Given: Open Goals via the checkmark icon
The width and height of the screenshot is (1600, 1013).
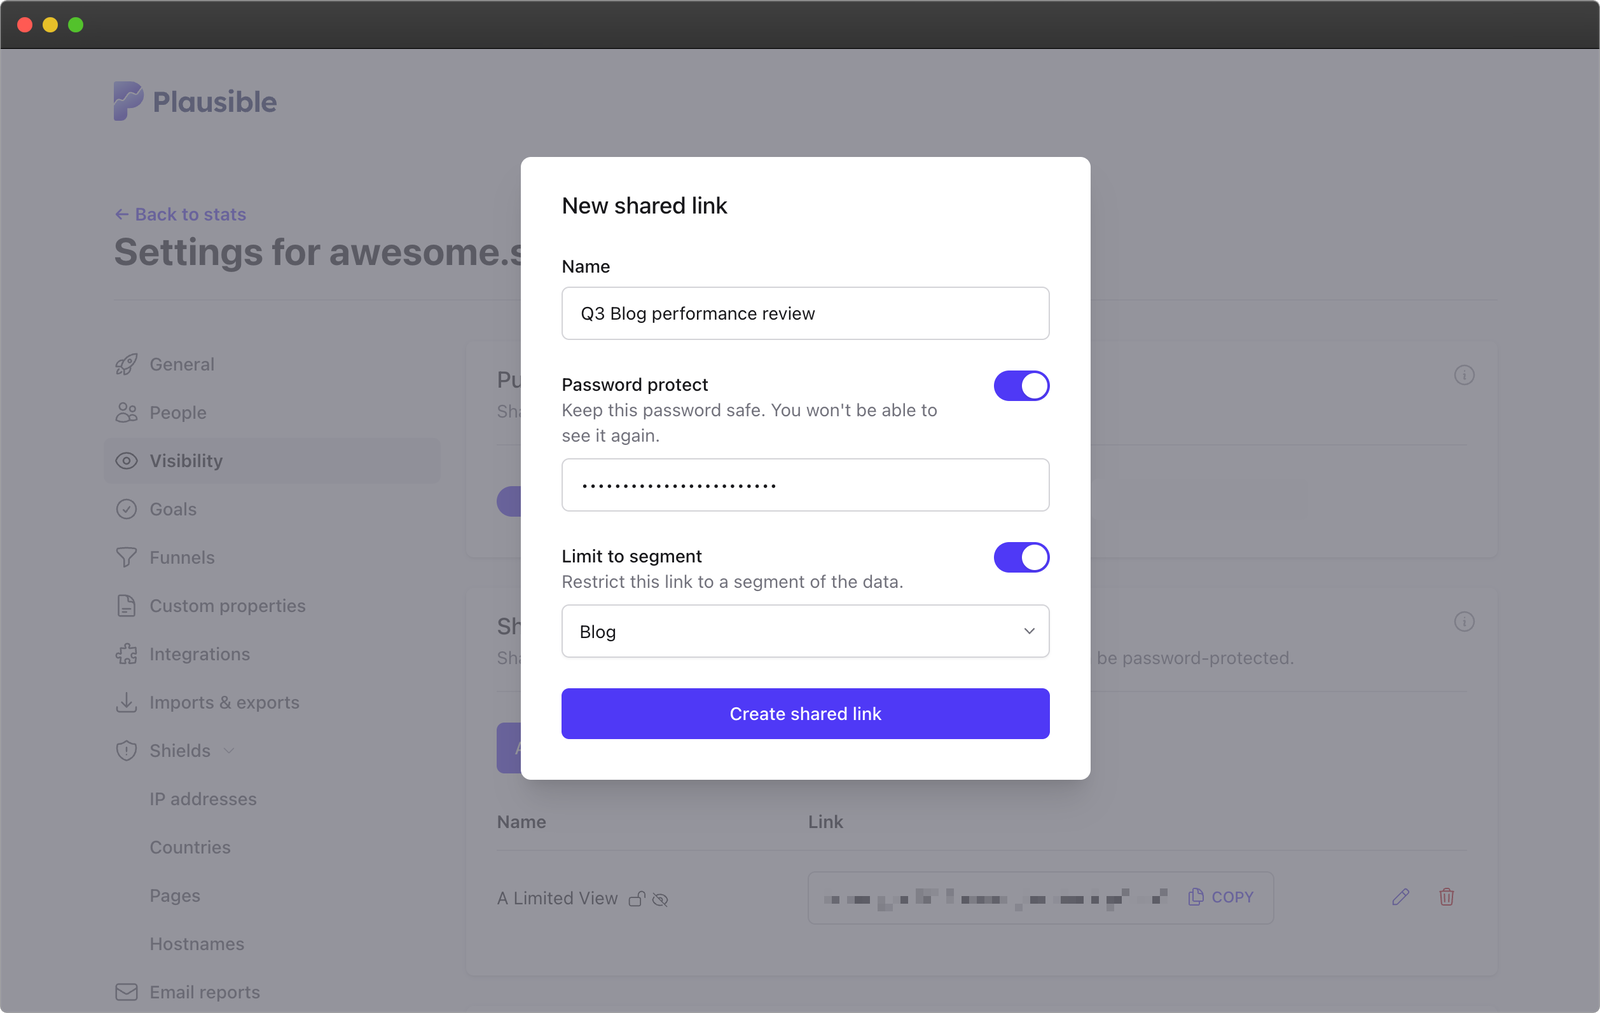Looking at the screenshot, I should click(x=127, y=509).
